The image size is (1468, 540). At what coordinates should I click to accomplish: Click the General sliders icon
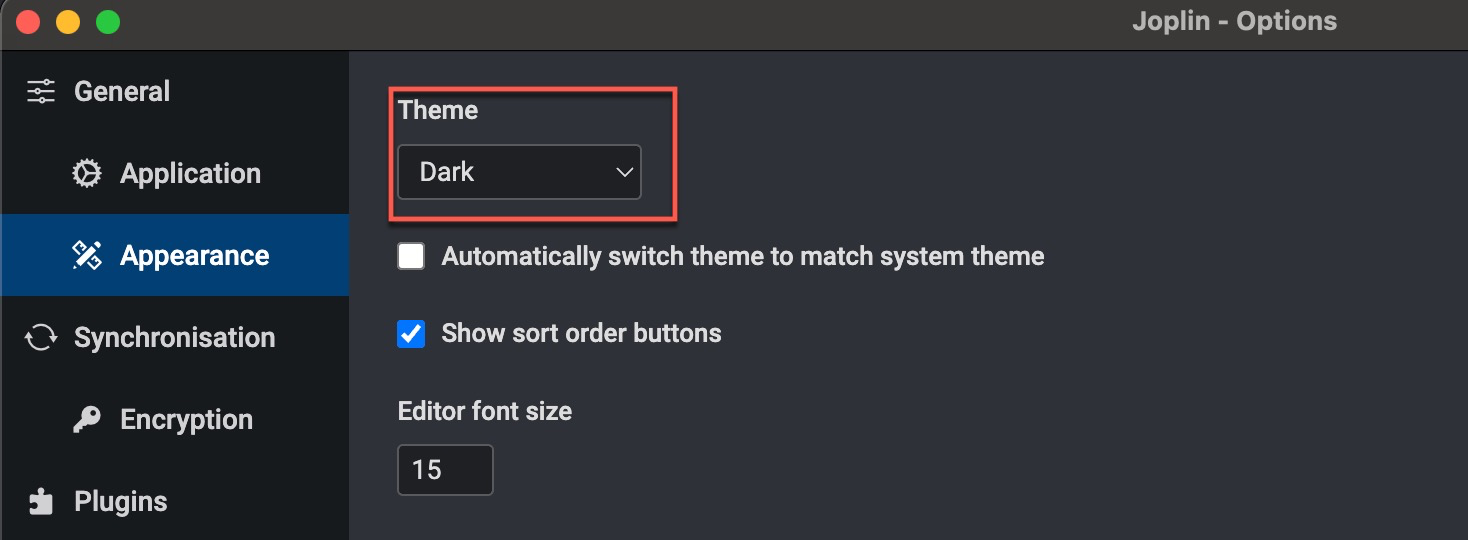pos(41,92)
